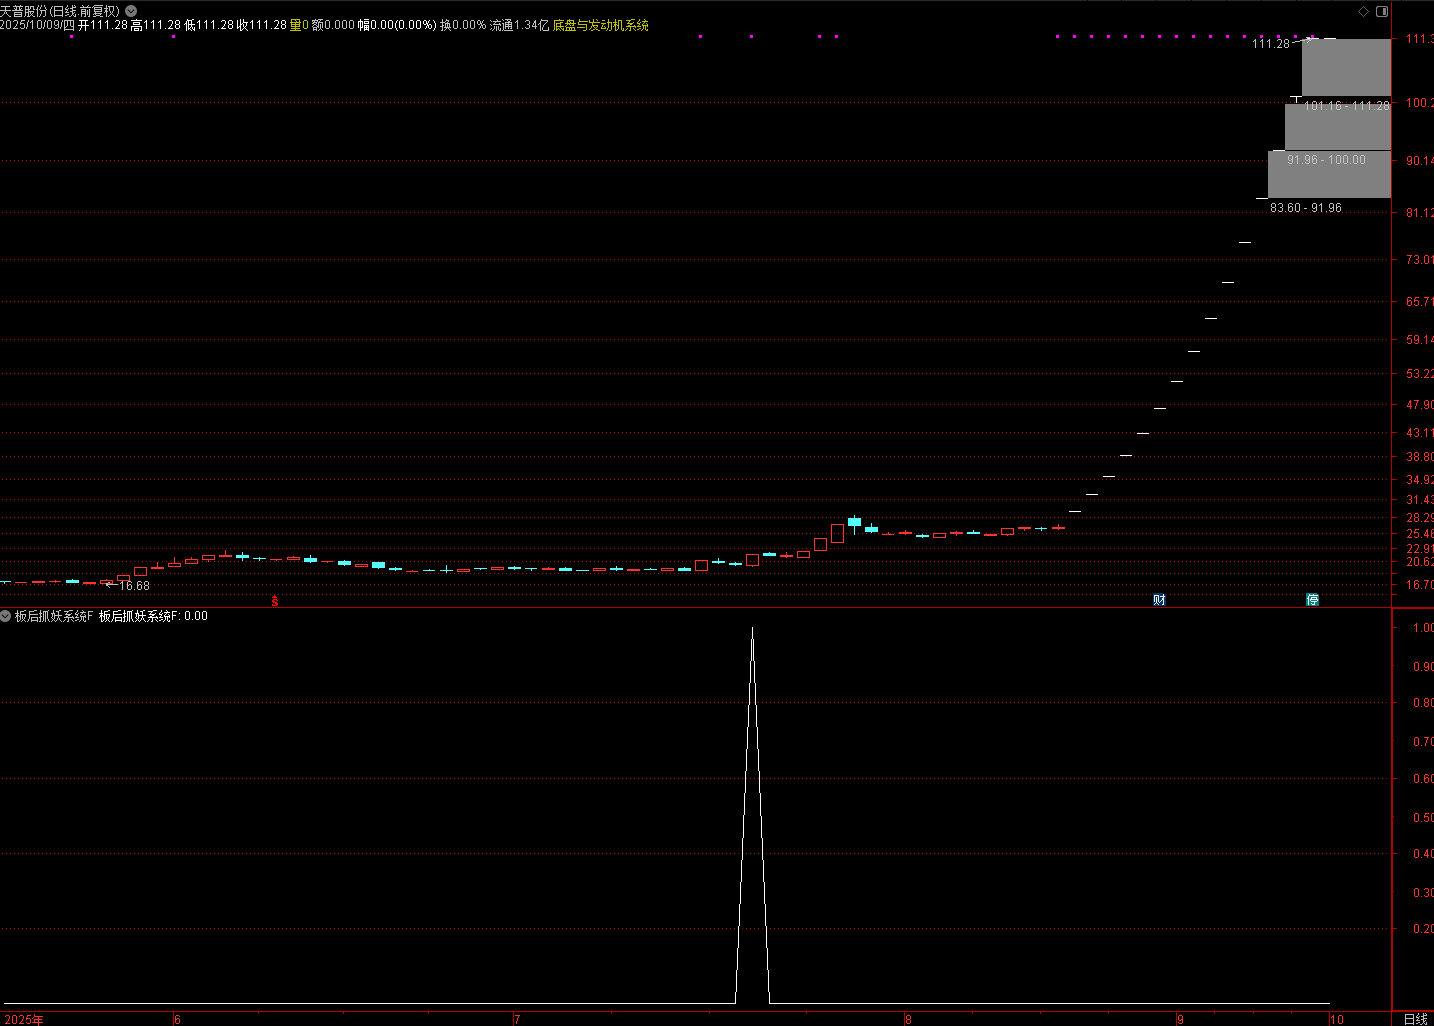Expand dropdown next to 板后抓妖系统F indicator
The width and height of the screenshot is (1434, 1026).
click(x=6, y=616)
